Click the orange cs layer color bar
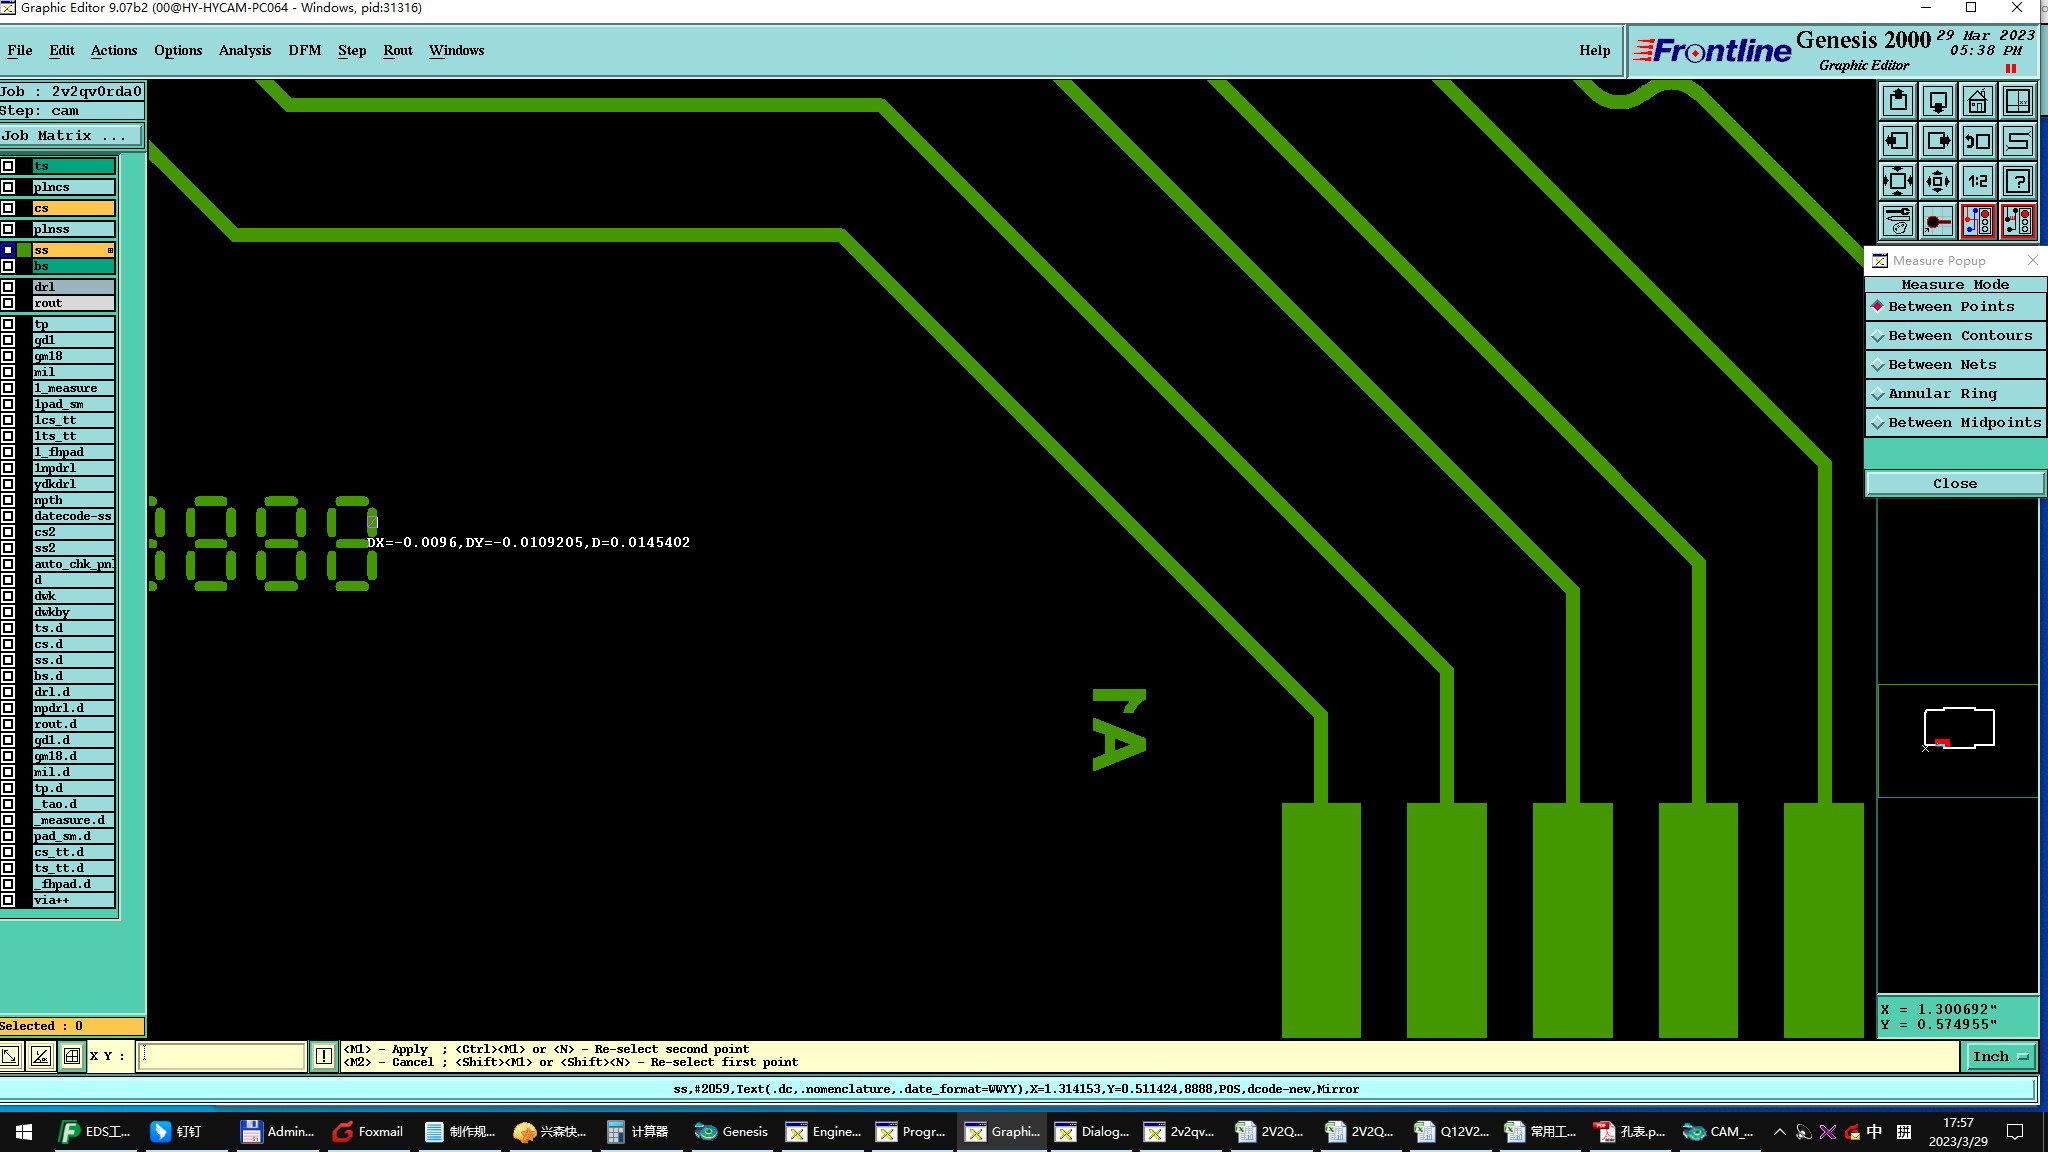Screen dimensions: 2048x1152 (x=74, y=208)
